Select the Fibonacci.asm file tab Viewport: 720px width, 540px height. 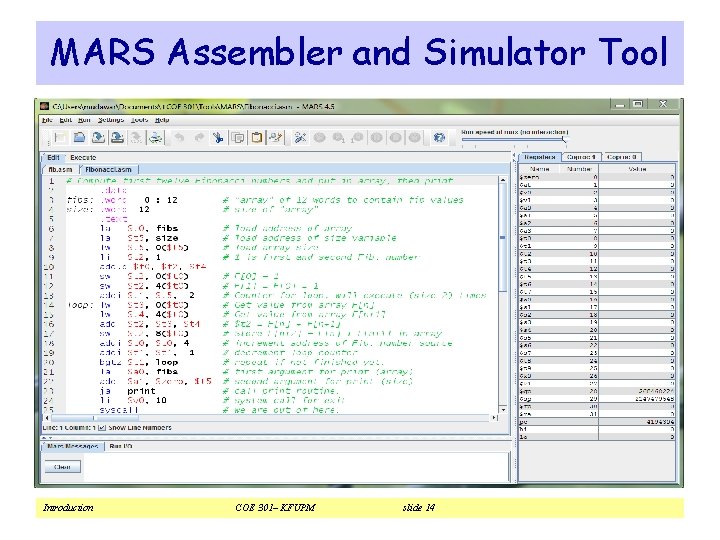pyautogui.click(x=108, y=169)
